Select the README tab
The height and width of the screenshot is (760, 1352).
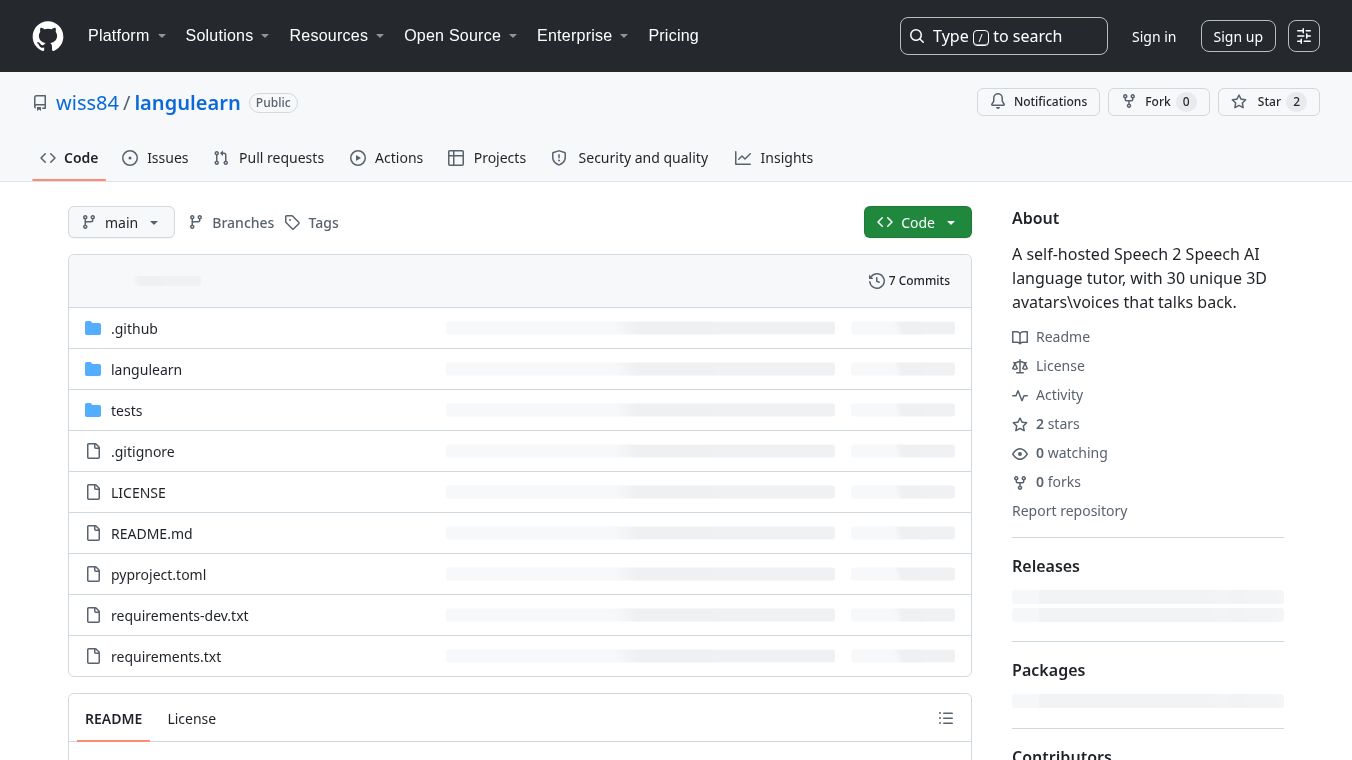[113, 718]
